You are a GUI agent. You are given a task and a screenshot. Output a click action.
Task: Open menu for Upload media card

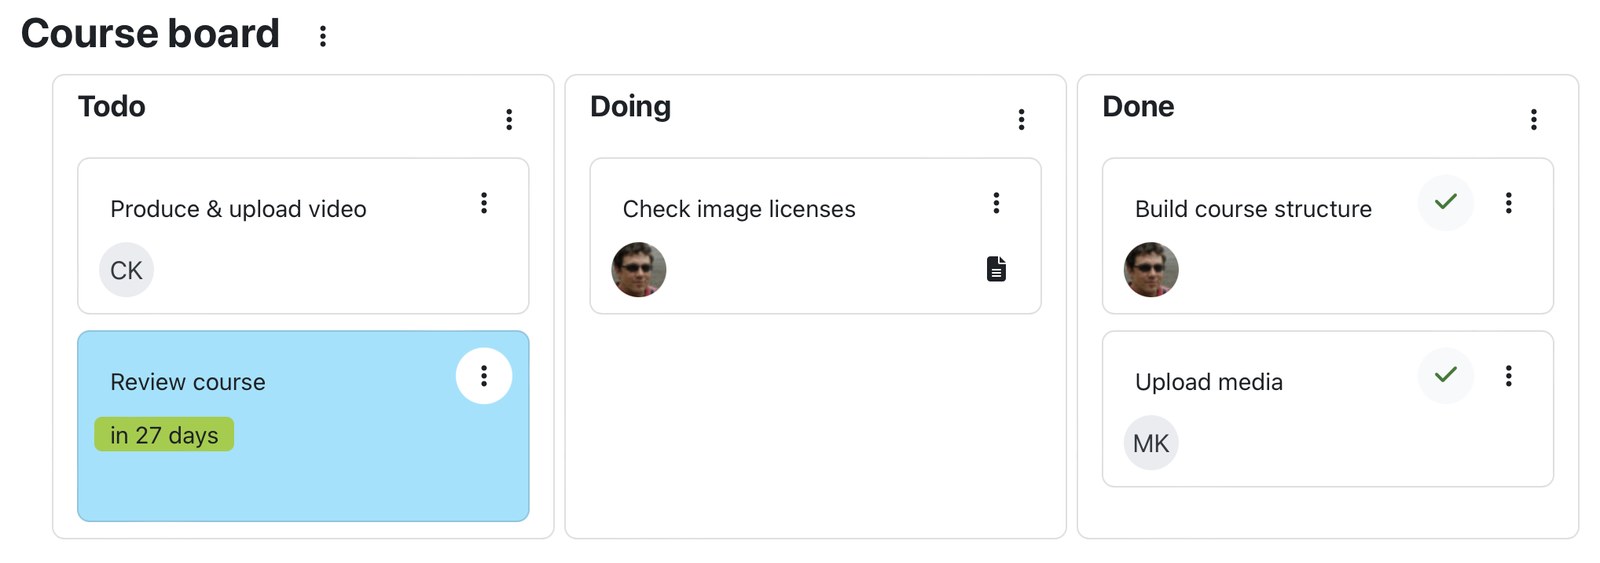pos(1508,376)
